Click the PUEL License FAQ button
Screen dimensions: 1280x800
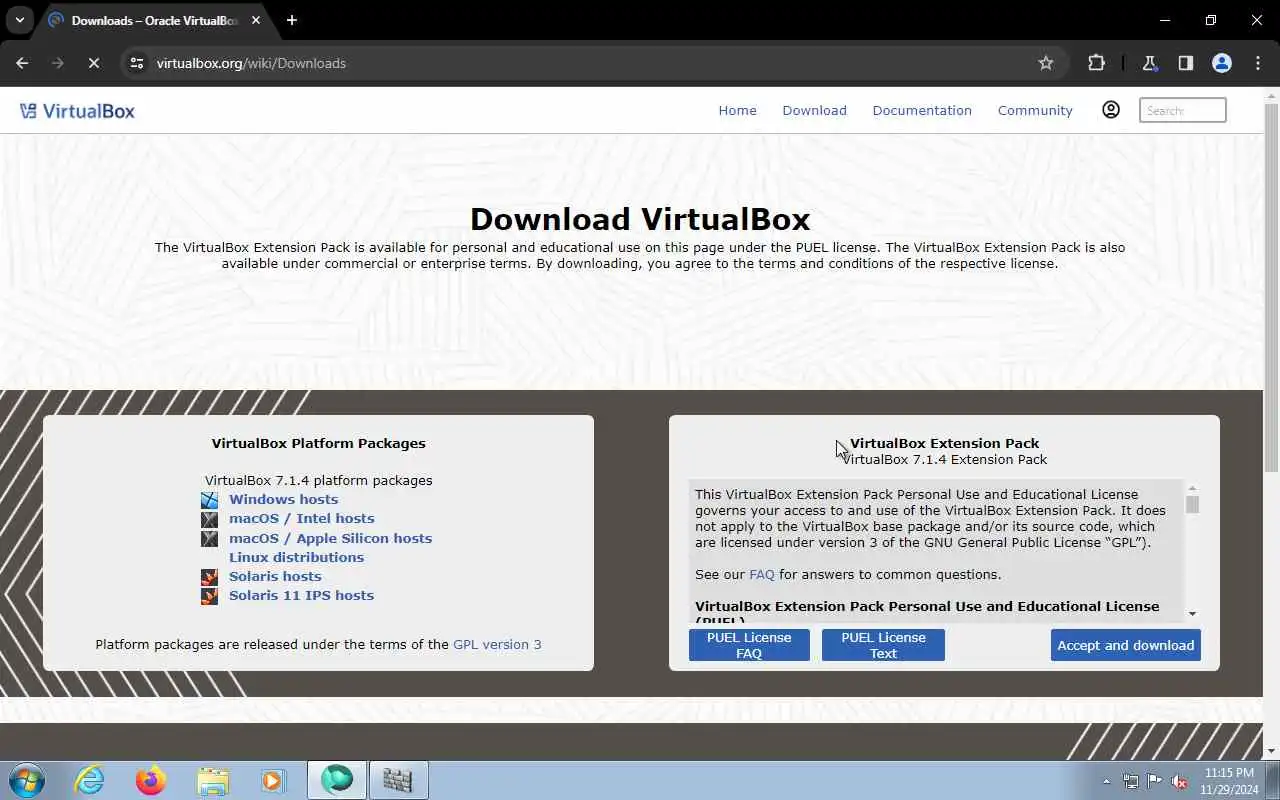pos(749,645)
